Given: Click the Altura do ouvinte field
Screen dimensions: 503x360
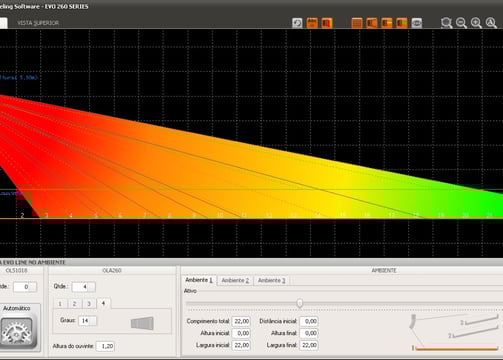Looking at the screenshot, I should click(106, 346).
